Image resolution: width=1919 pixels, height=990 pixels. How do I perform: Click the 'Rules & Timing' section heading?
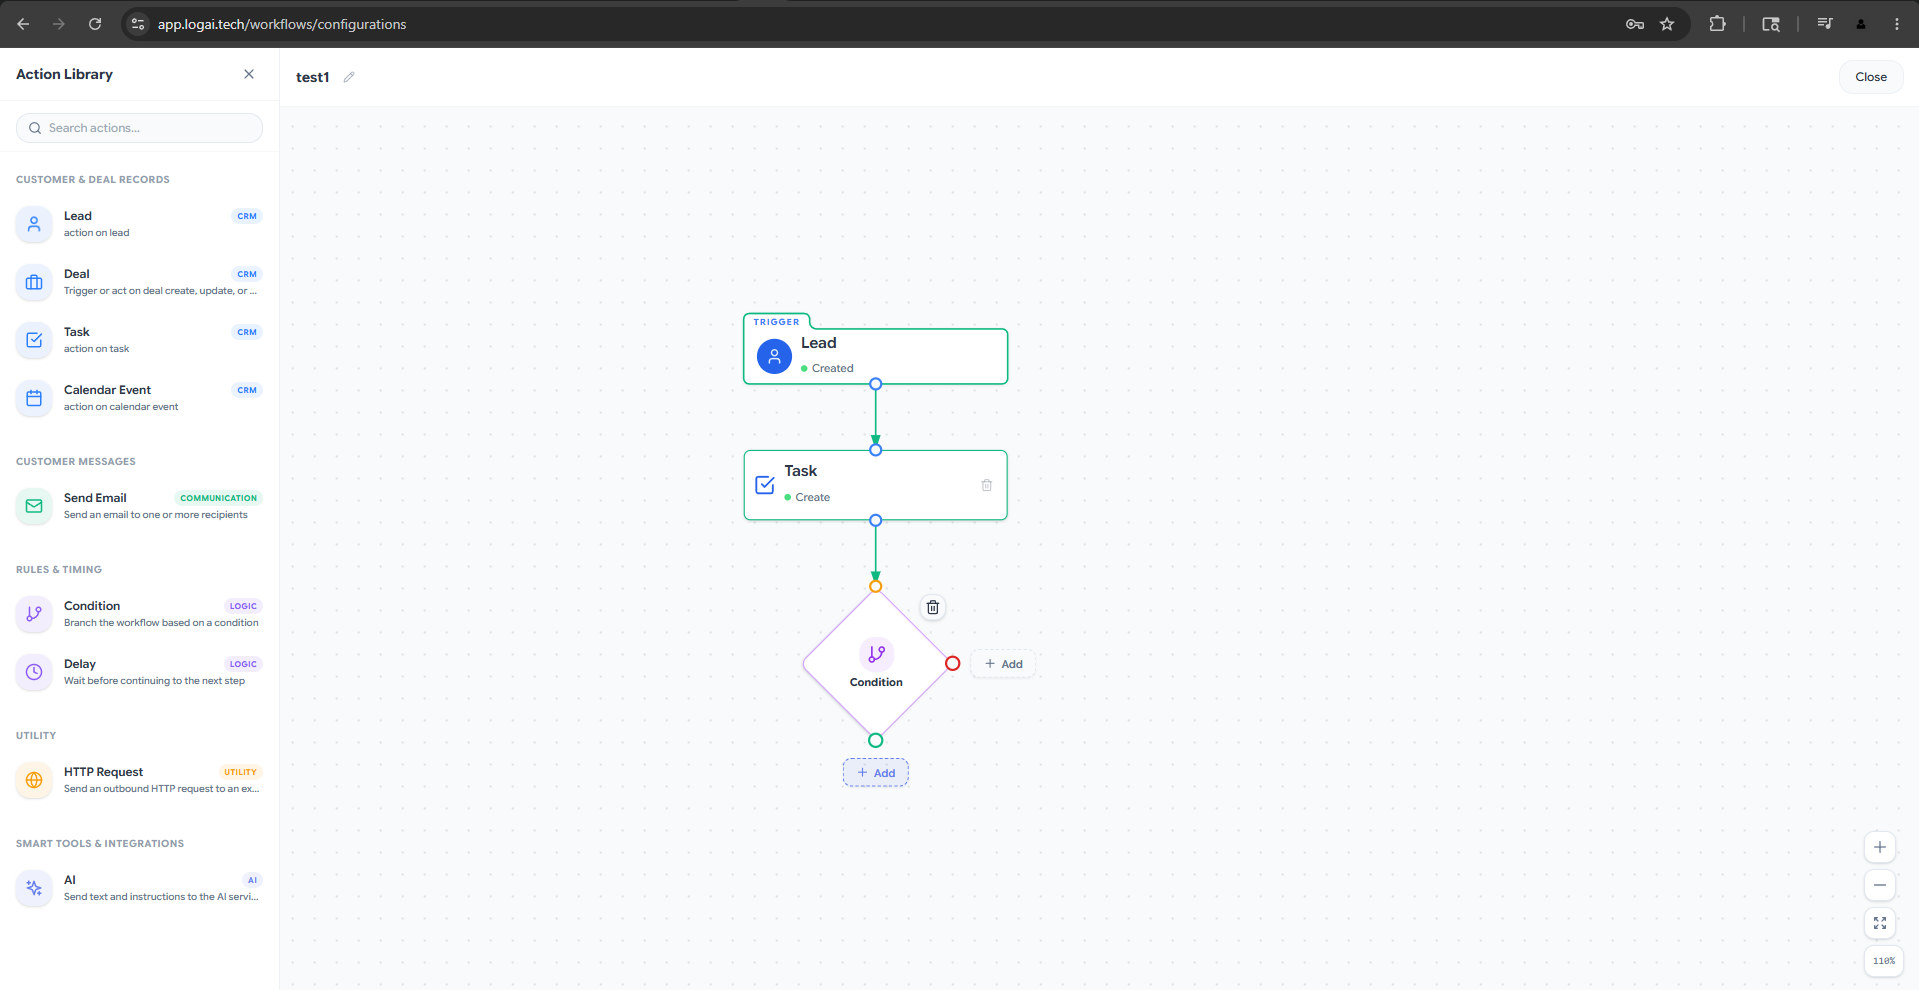pos(59,570)
